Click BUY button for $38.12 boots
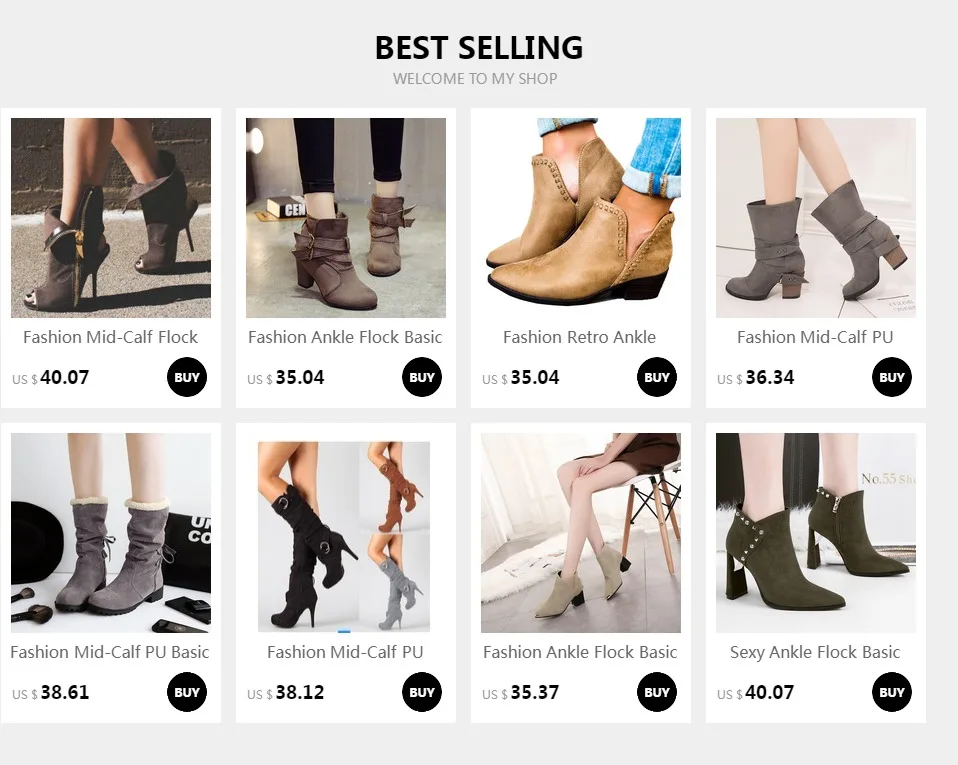The height and width of the screenshot is (765, 958). [422, 692]
